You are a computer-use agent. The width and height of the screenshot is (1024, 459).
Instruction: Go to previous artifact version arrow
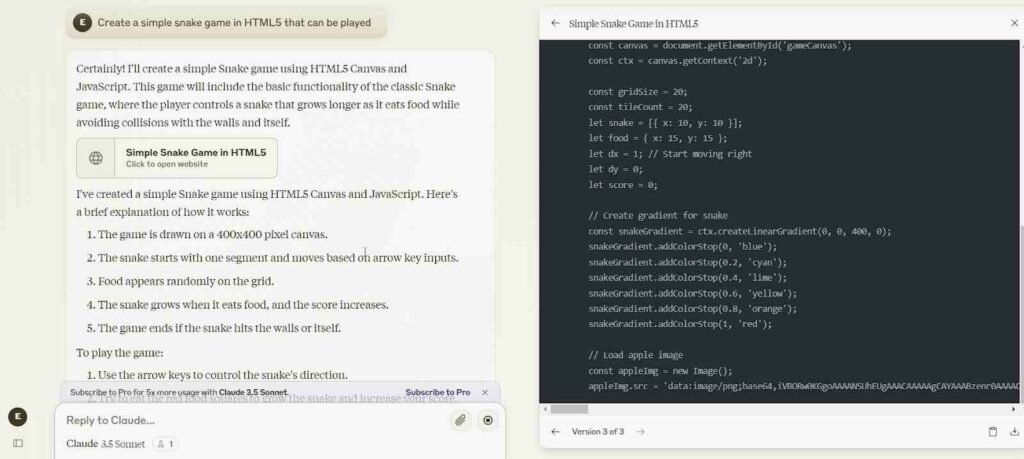point(555,432)
